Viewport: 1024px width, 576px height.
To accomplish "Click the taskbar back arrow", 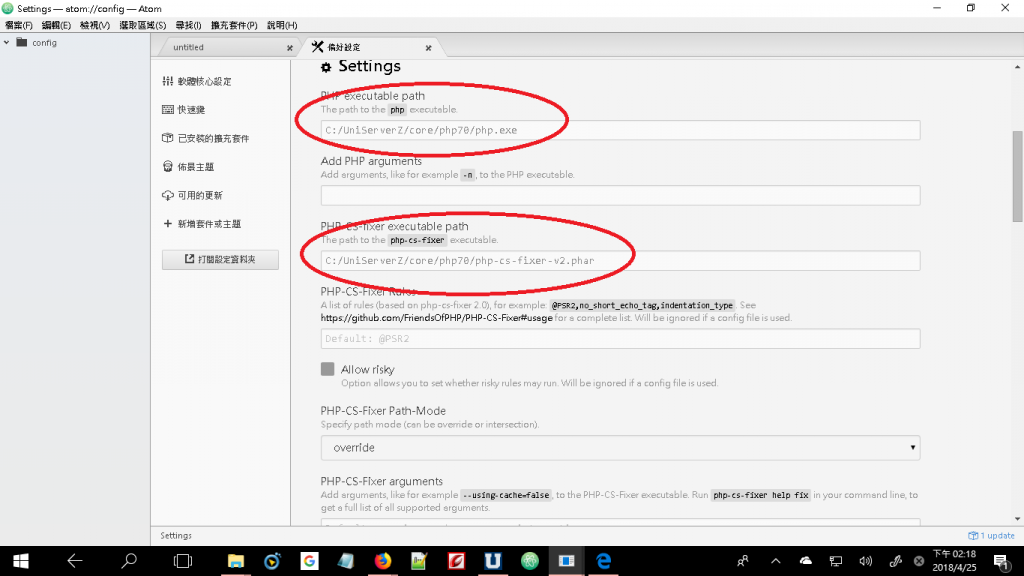I will point(74,561).
